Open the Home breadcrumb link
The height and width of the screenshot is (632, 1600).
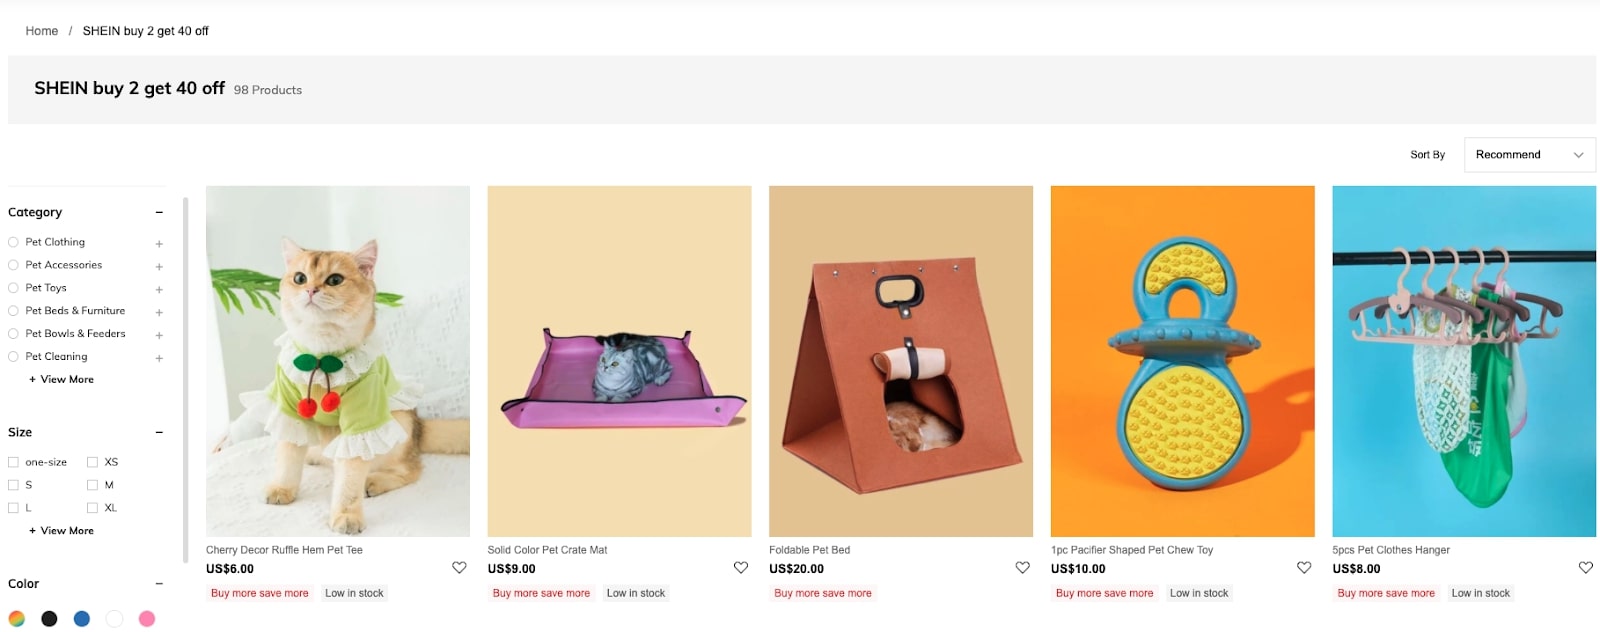pyautogui.click(x=41, y=30)
